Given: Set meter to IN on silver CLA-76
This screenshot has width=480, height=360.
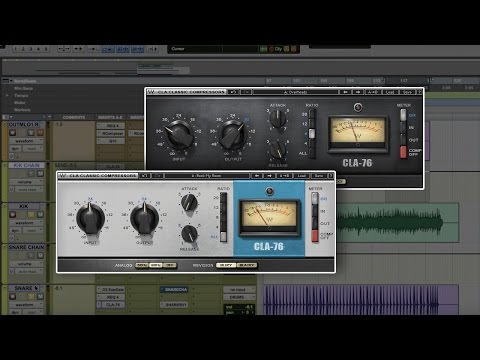Looking at the screenshot, I should [x=315, y=211].
